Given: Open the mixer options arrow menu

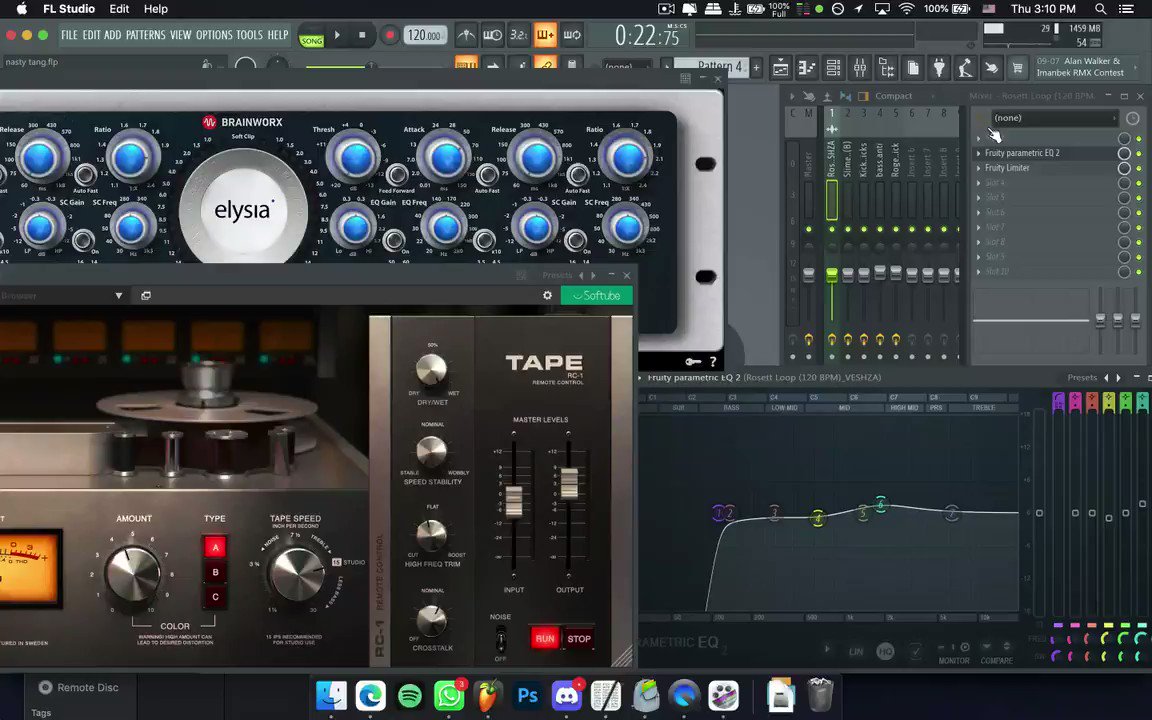Looking at the screenshot, I should 792,96.
